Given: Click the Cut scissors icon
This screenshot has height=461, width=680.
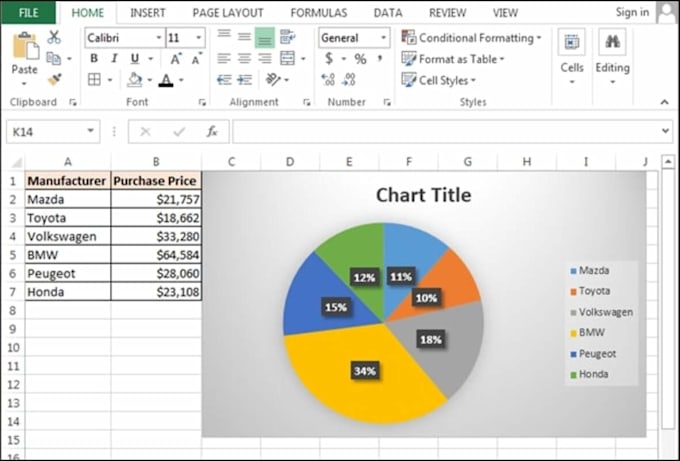Looking at the screenshot, I should (x=54, y=37).
